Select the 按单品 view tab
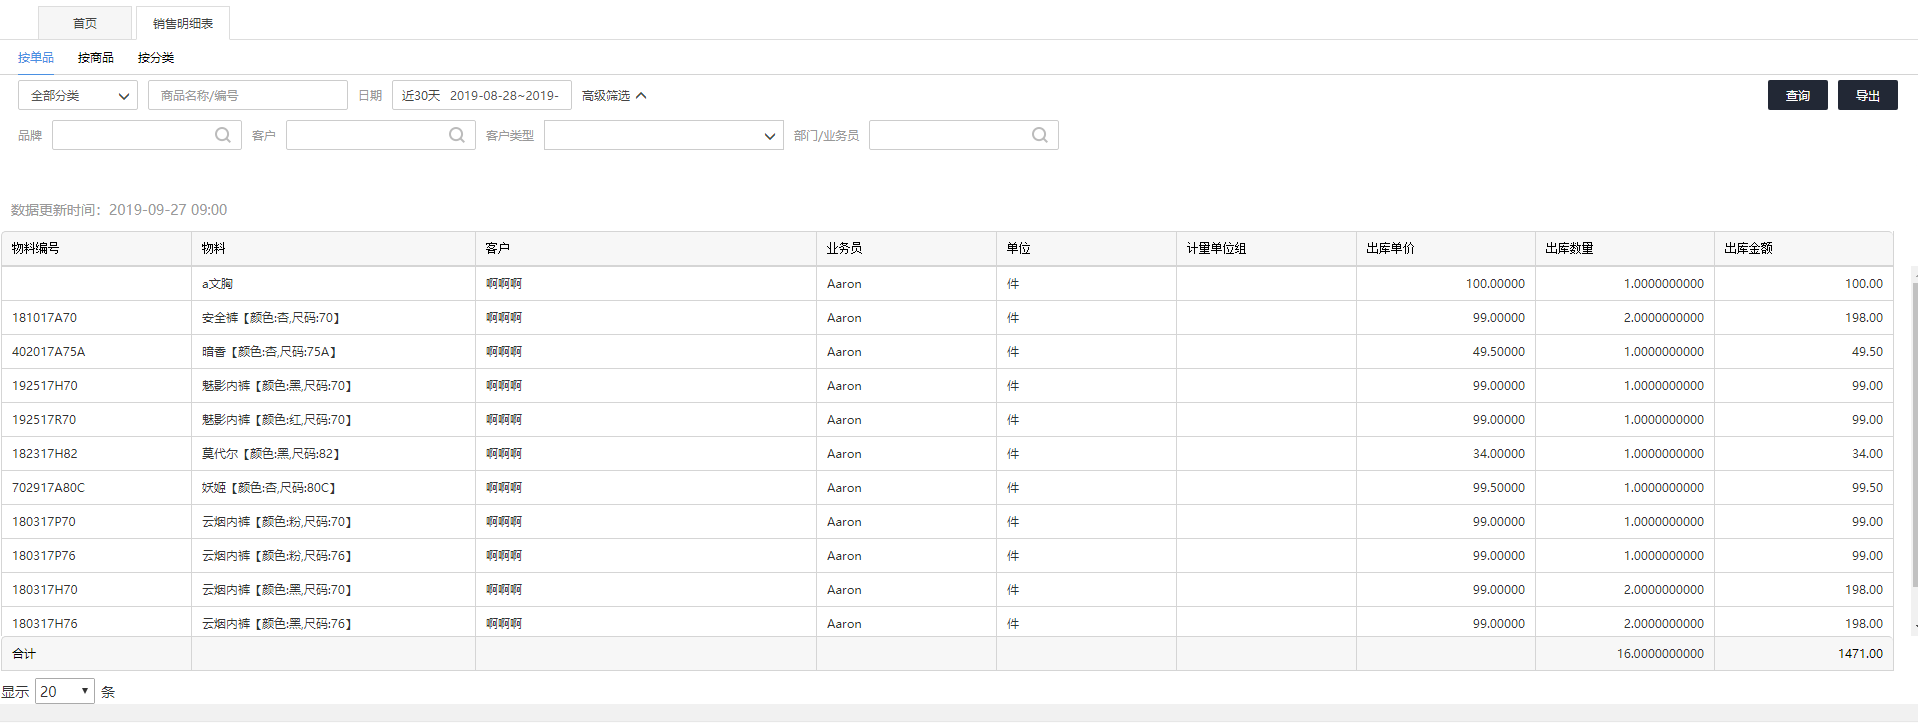The width and height of the screenshot is (1918, 723). (36, 58)
